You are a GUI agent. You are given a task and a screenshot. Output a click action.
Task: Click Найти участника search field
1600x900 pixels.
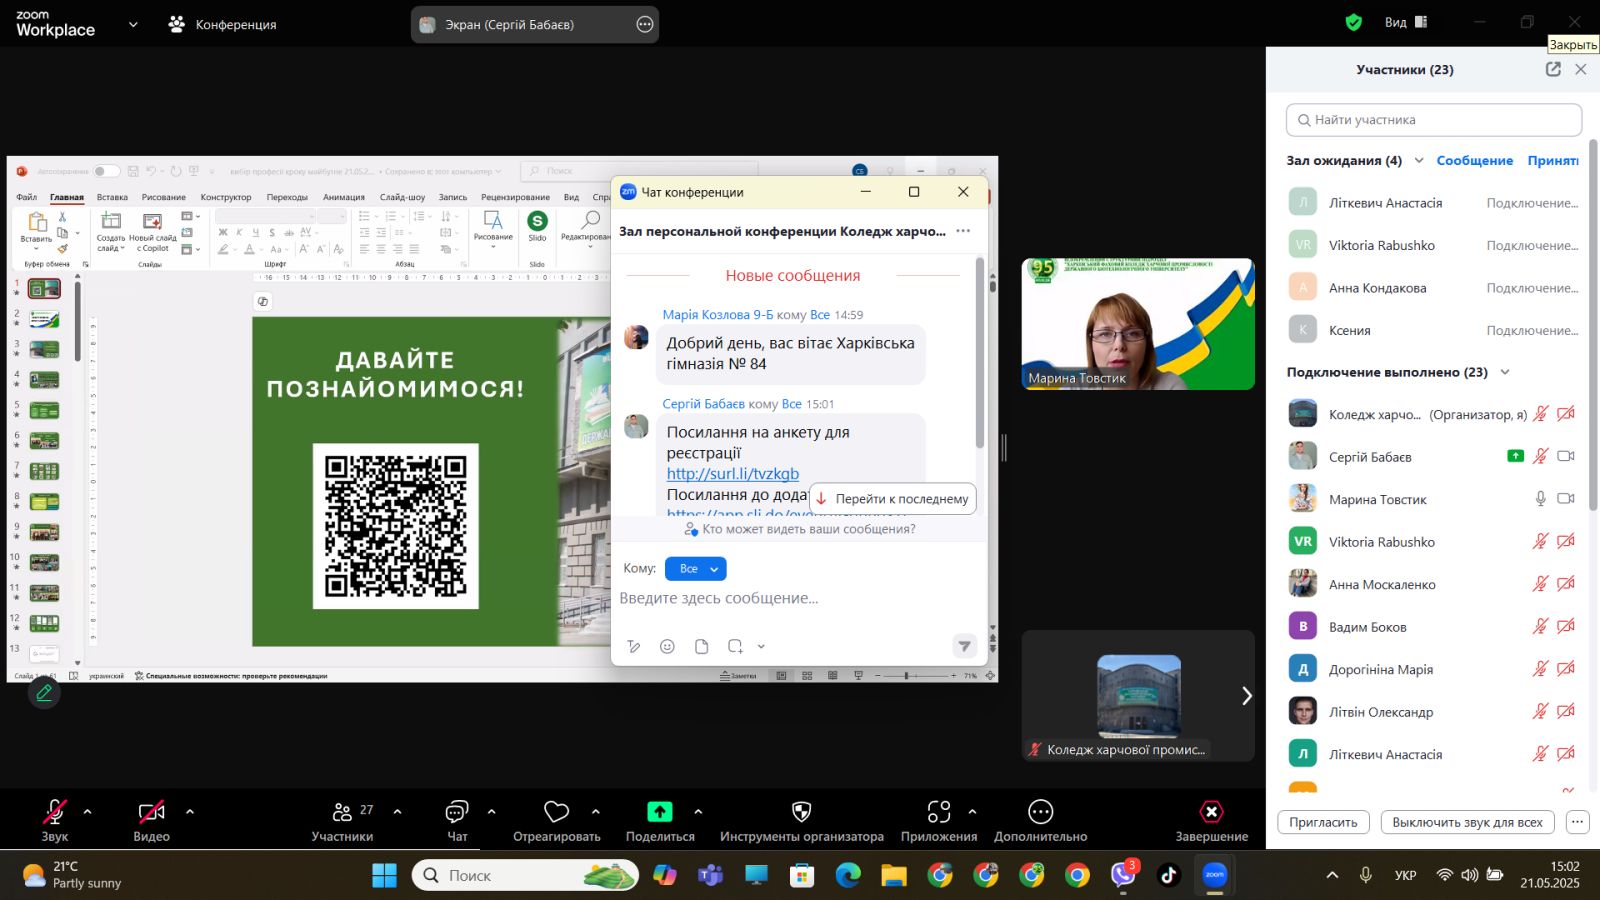[1434, 120]
